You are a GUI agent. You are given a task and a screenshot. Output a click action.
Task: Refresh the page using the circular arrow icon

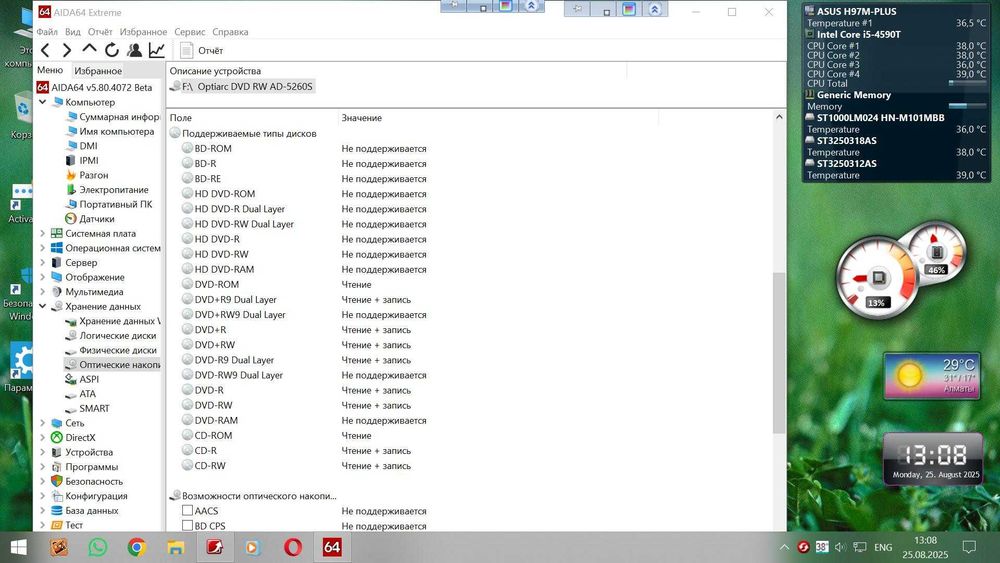pyautogui.click(x=112, y=50)
